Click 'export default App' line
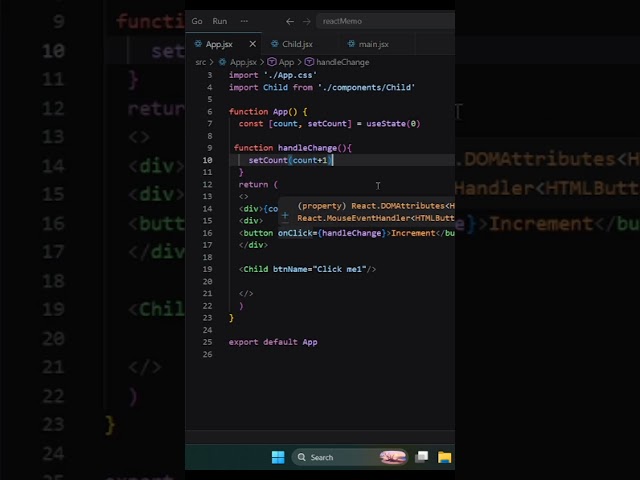 tap(273, 342)
